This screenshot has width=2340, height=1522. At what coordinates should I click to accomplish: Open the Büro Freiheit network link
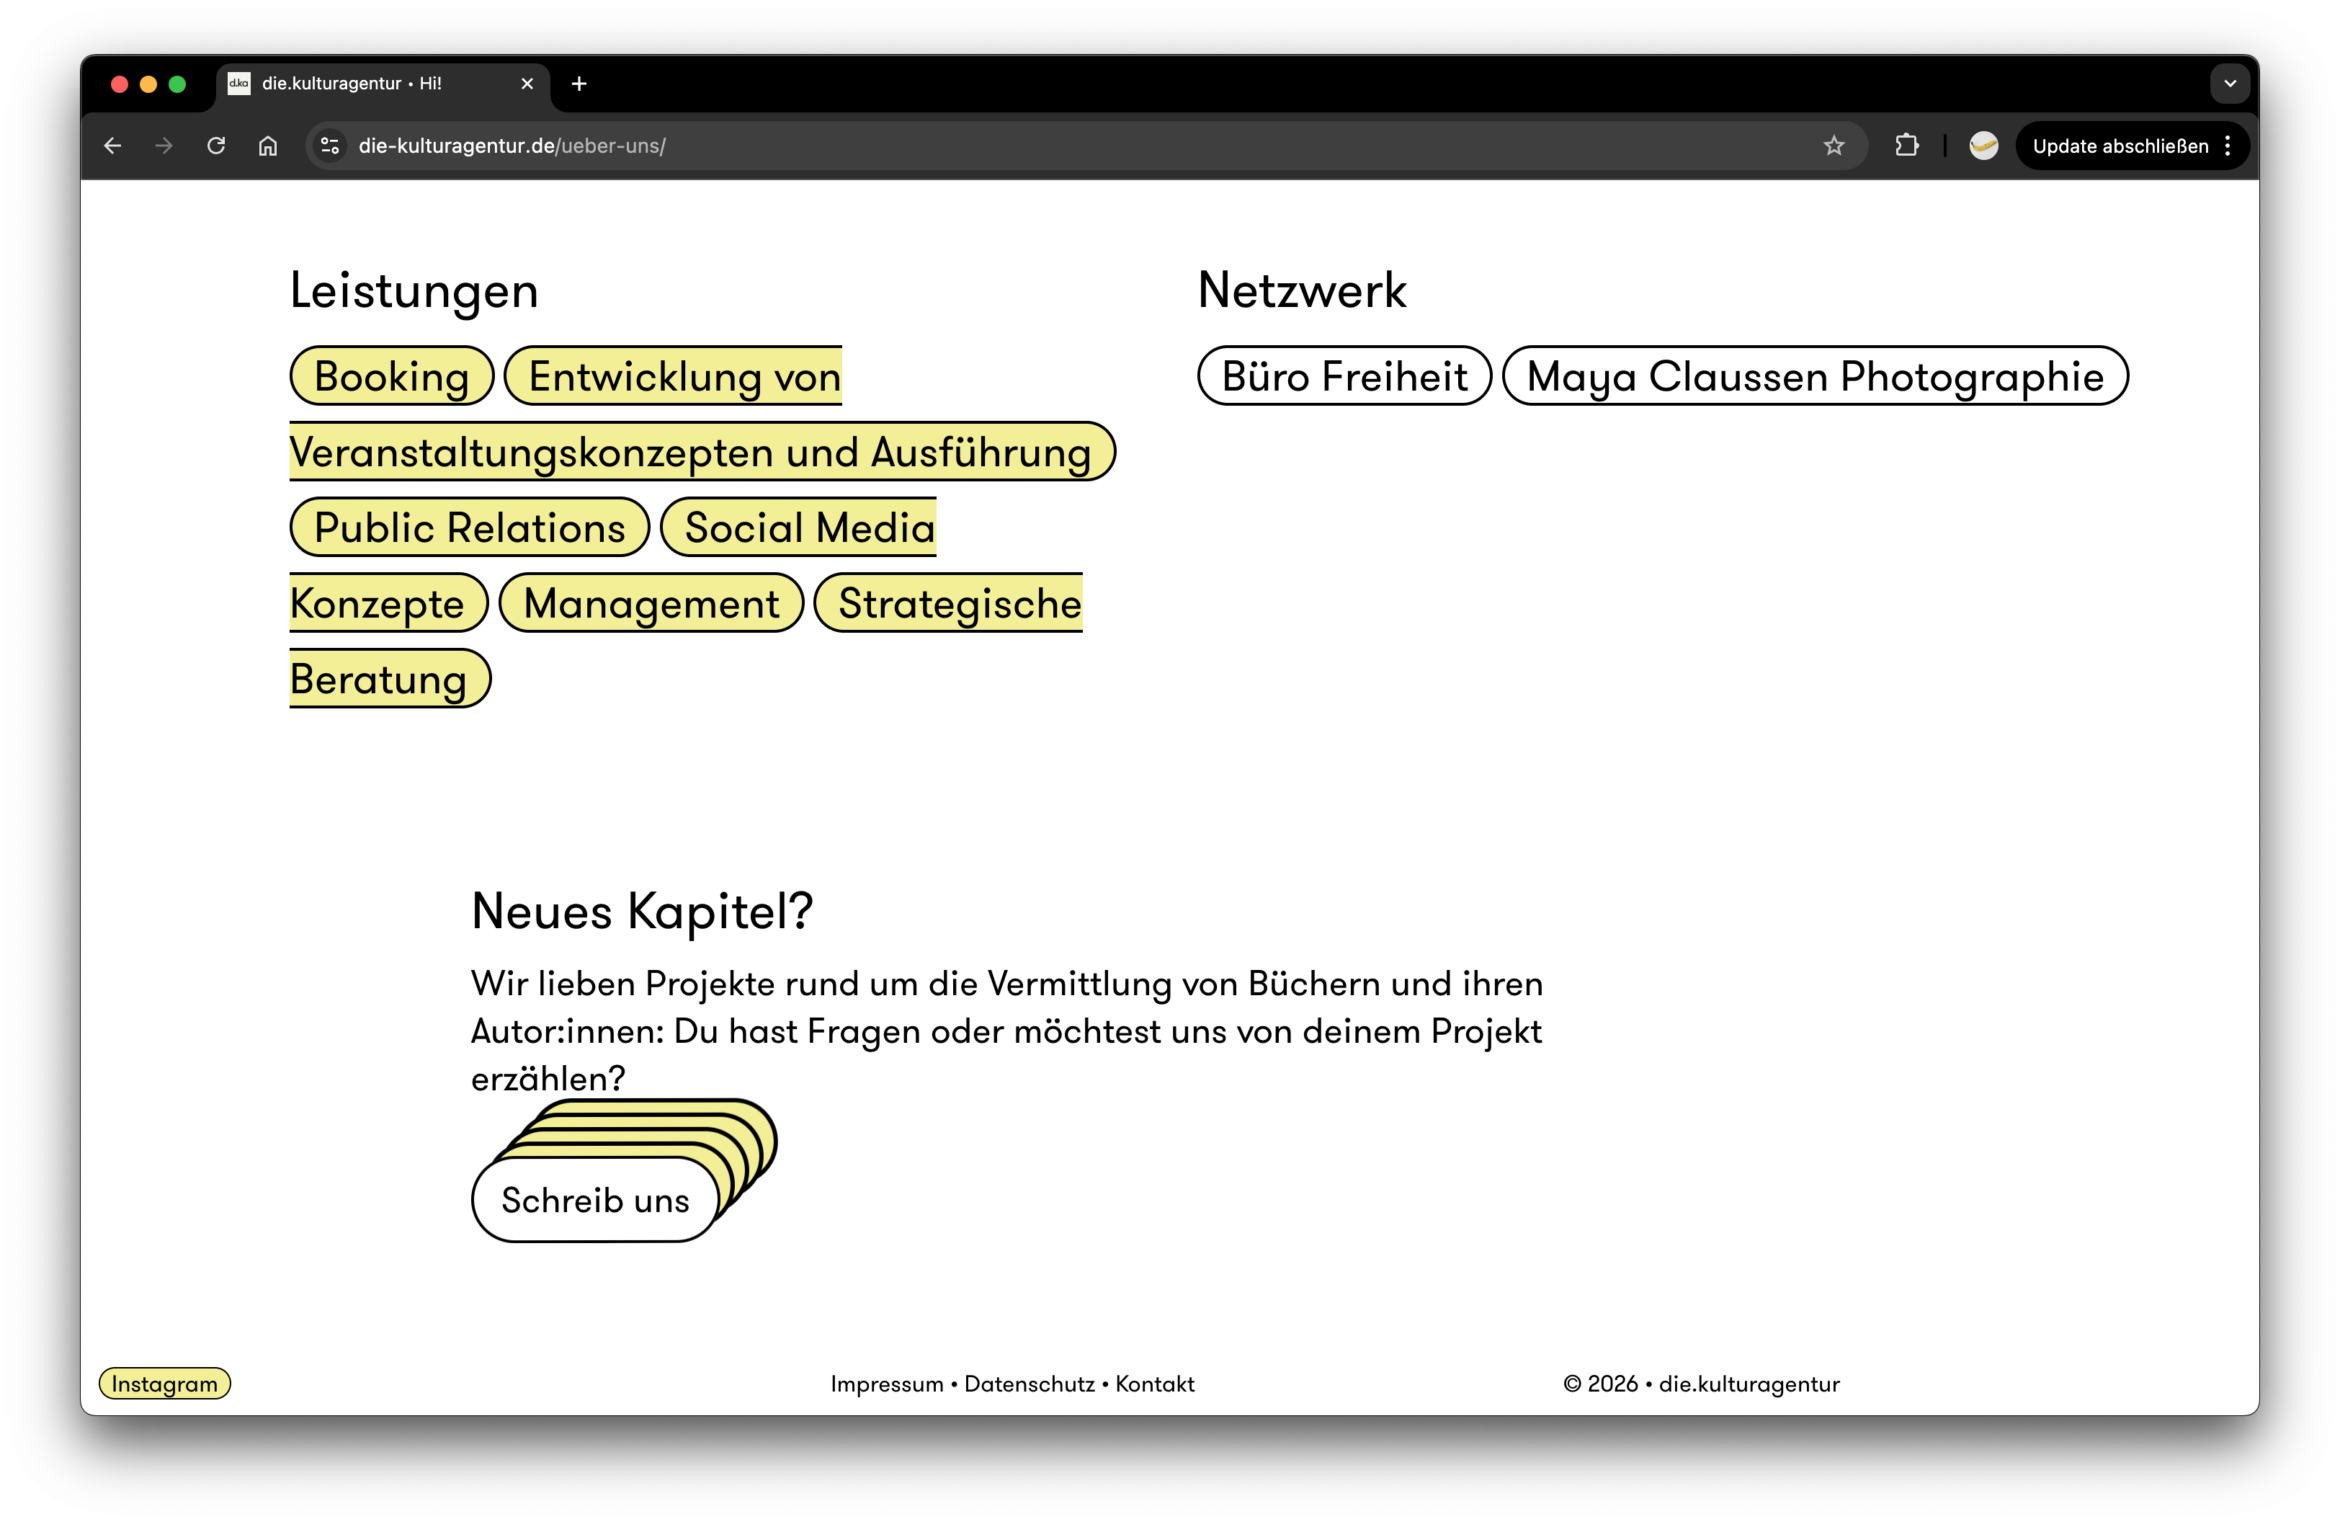point(1344,377)
